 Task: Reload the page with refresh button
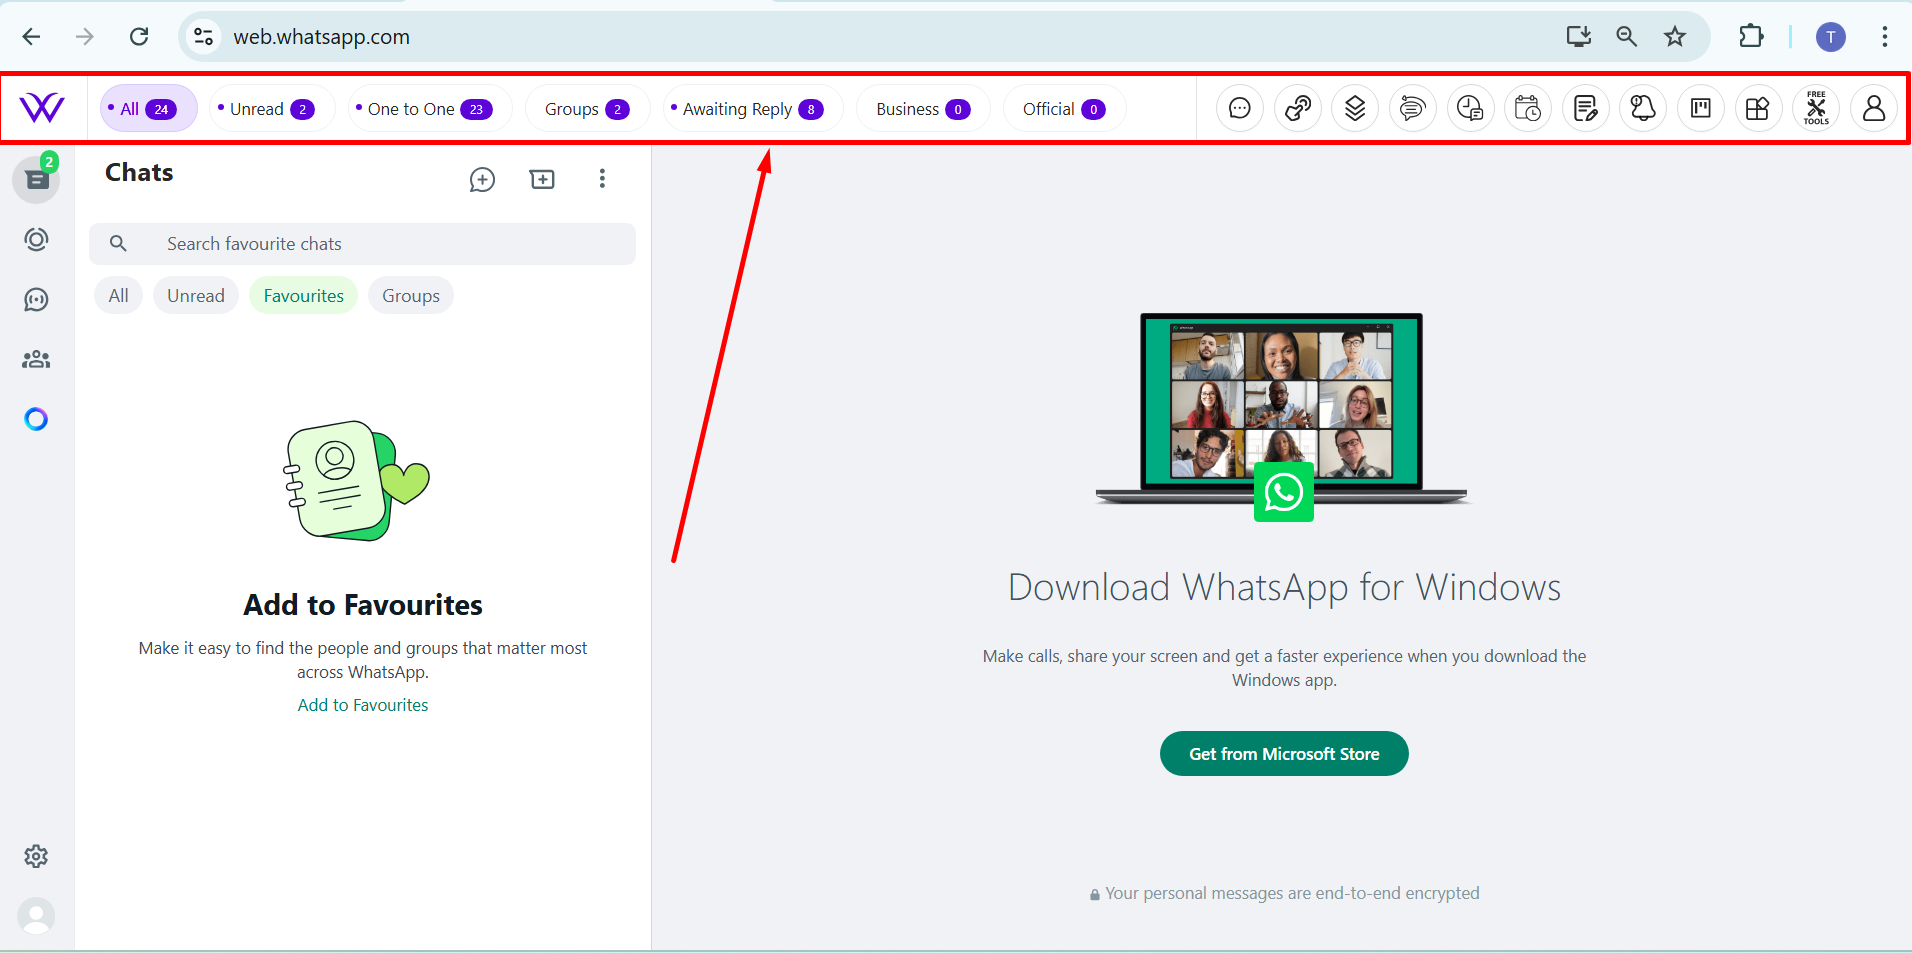click(x=139, y=37)
